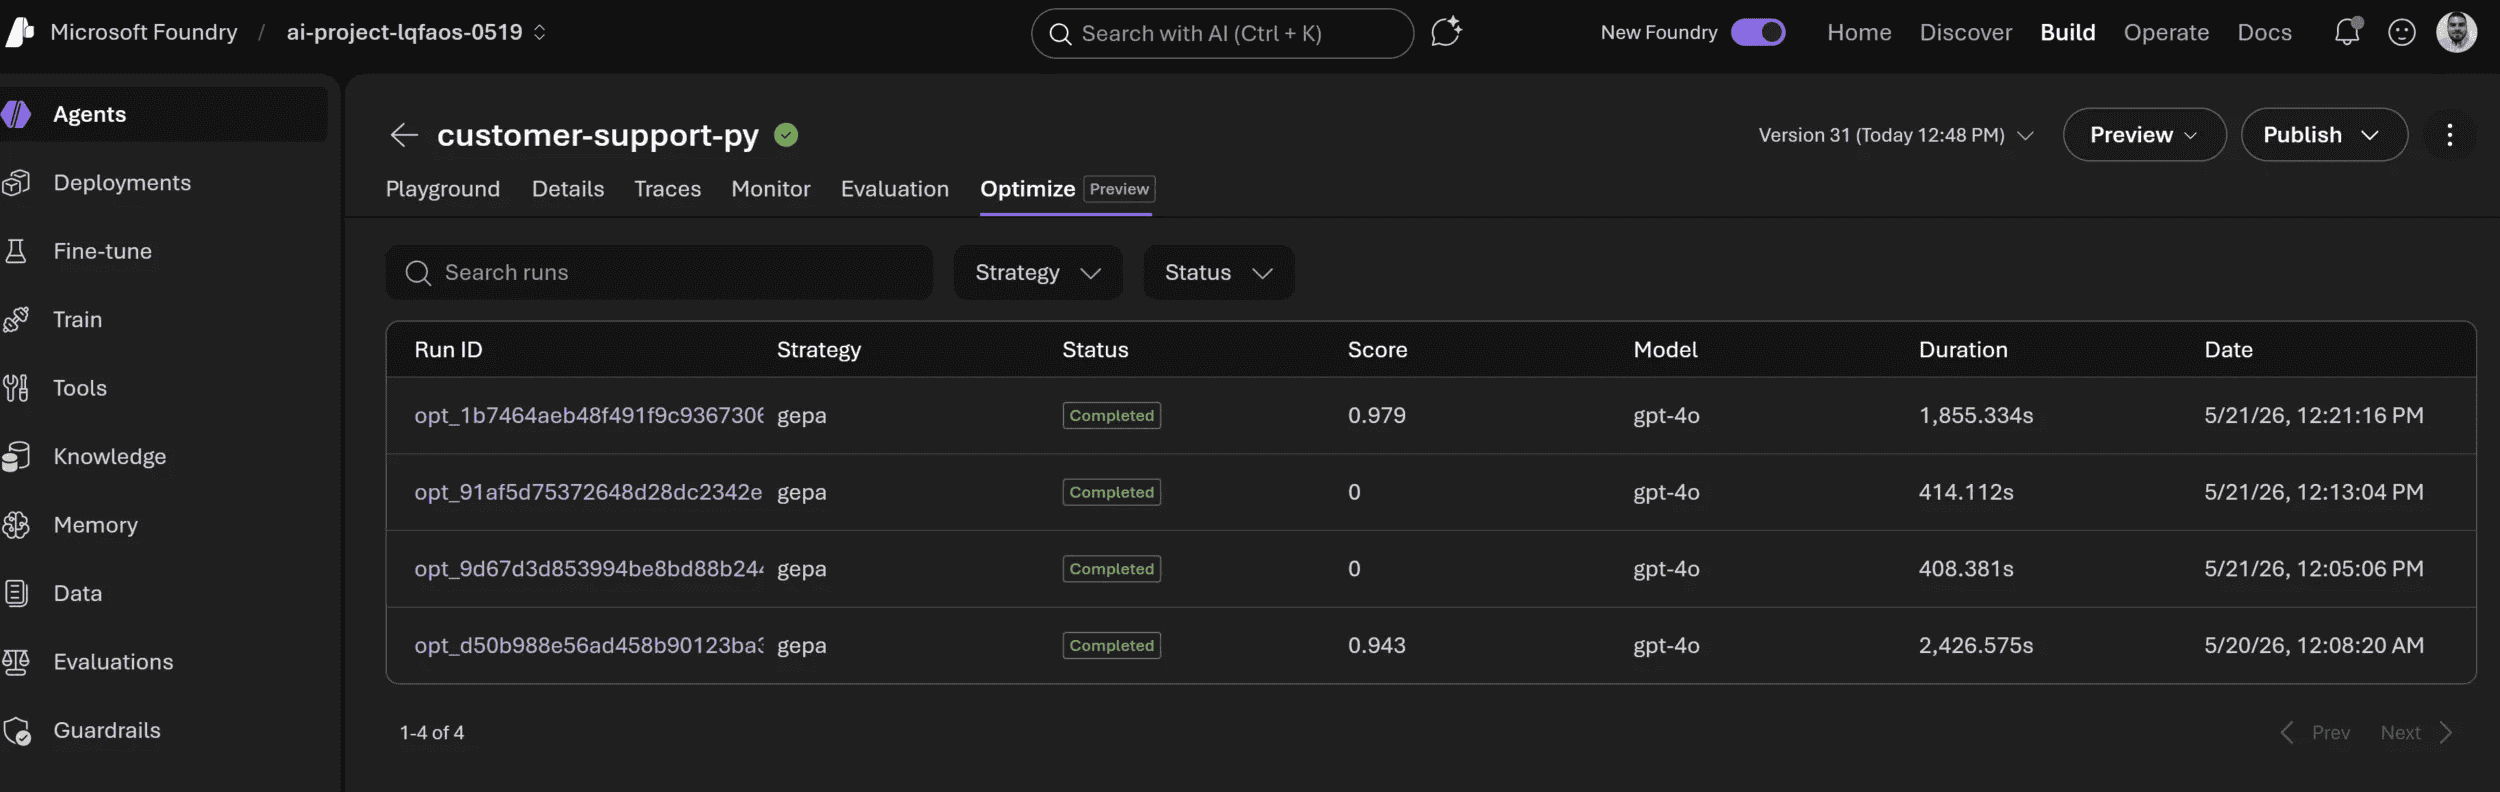Open Operate in top navigation

(2166, 32)
